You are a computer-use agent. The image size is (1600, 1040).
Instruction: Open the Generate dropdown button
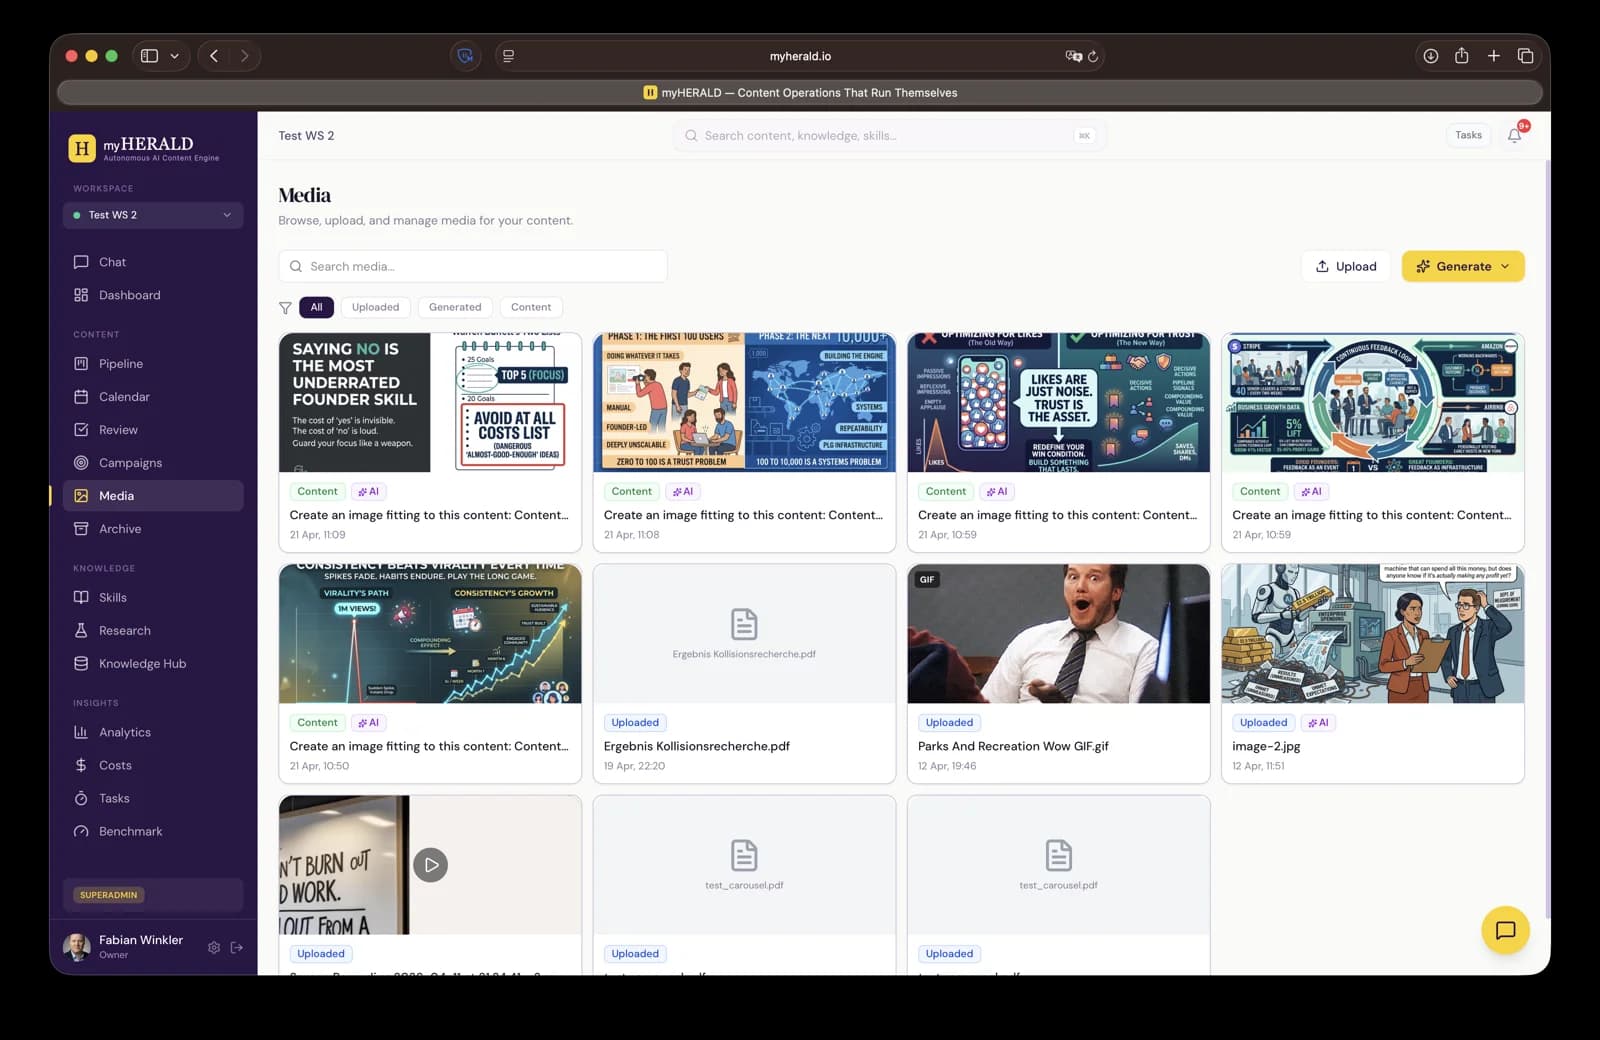click(x=1463, y=266)
